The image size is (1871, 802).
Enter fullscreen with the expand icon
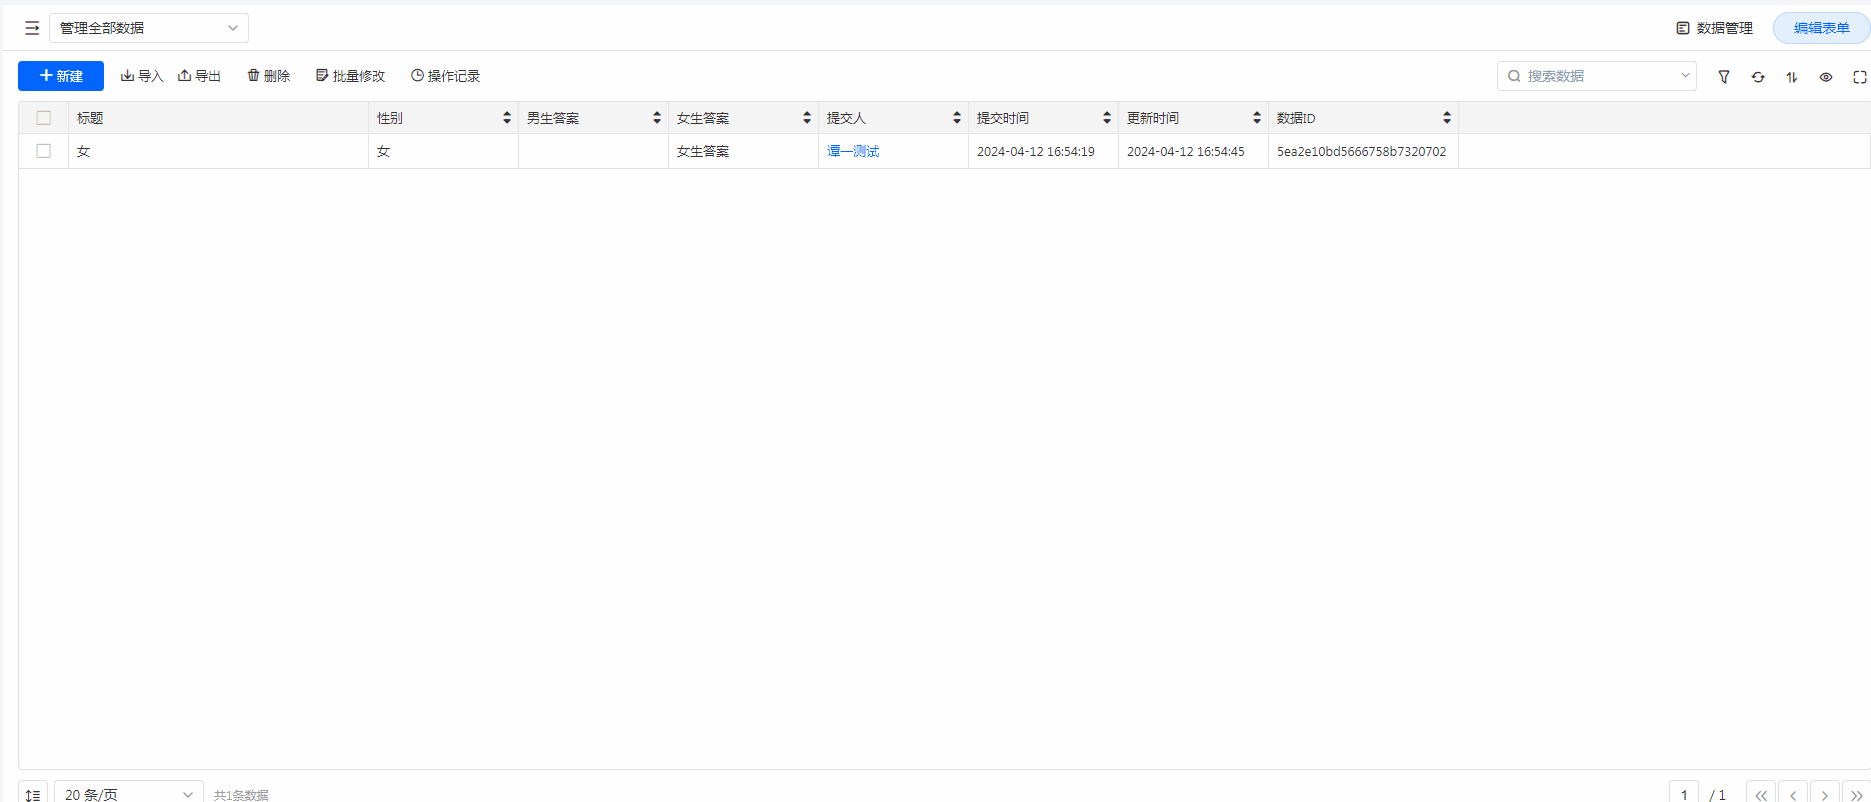1860,77
